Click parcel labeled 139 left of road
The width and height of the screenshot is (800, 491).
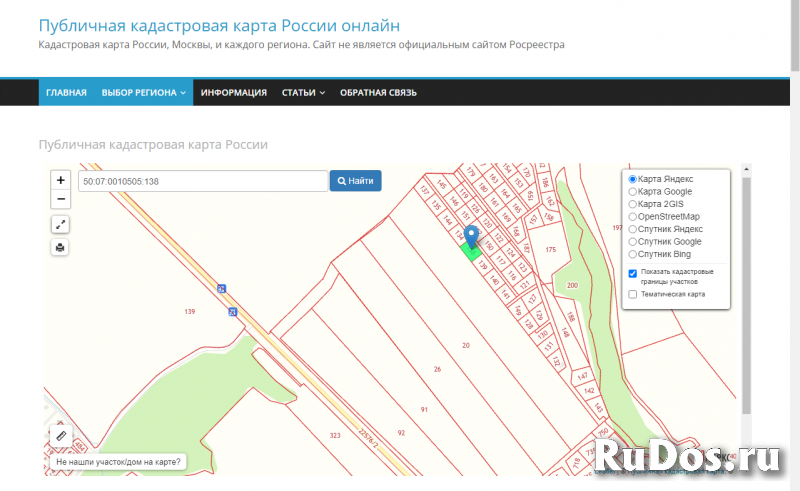190,311
